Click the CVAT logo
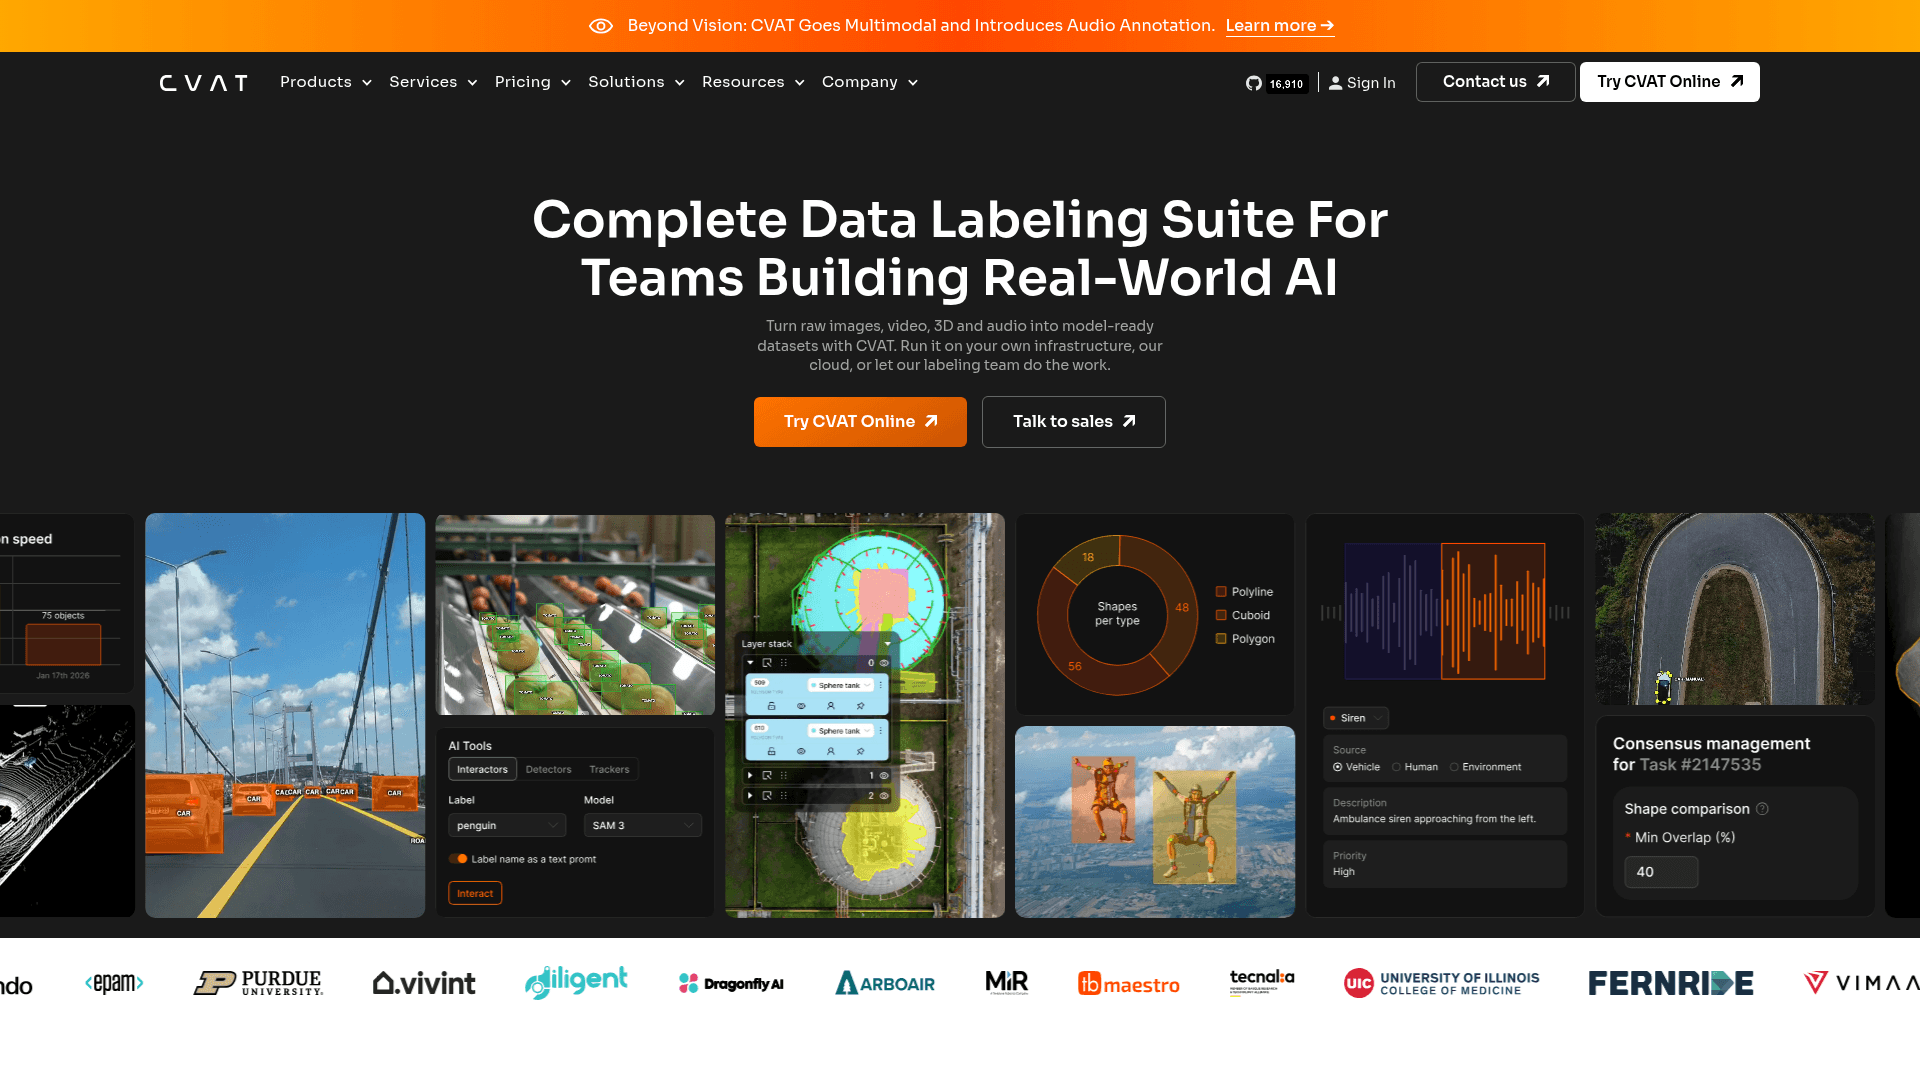Screen dimensions: 1920x1080 [x=203, y=83]
